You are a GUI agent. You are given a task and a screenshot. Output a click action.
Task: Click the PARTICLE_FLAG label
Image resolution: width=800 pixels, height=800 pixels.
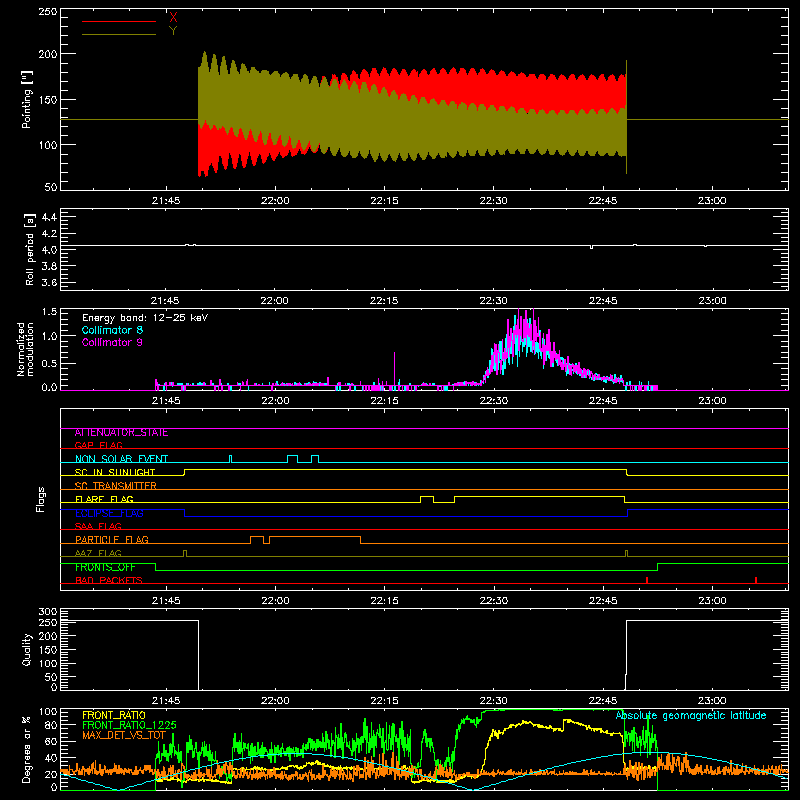[112, 540]
